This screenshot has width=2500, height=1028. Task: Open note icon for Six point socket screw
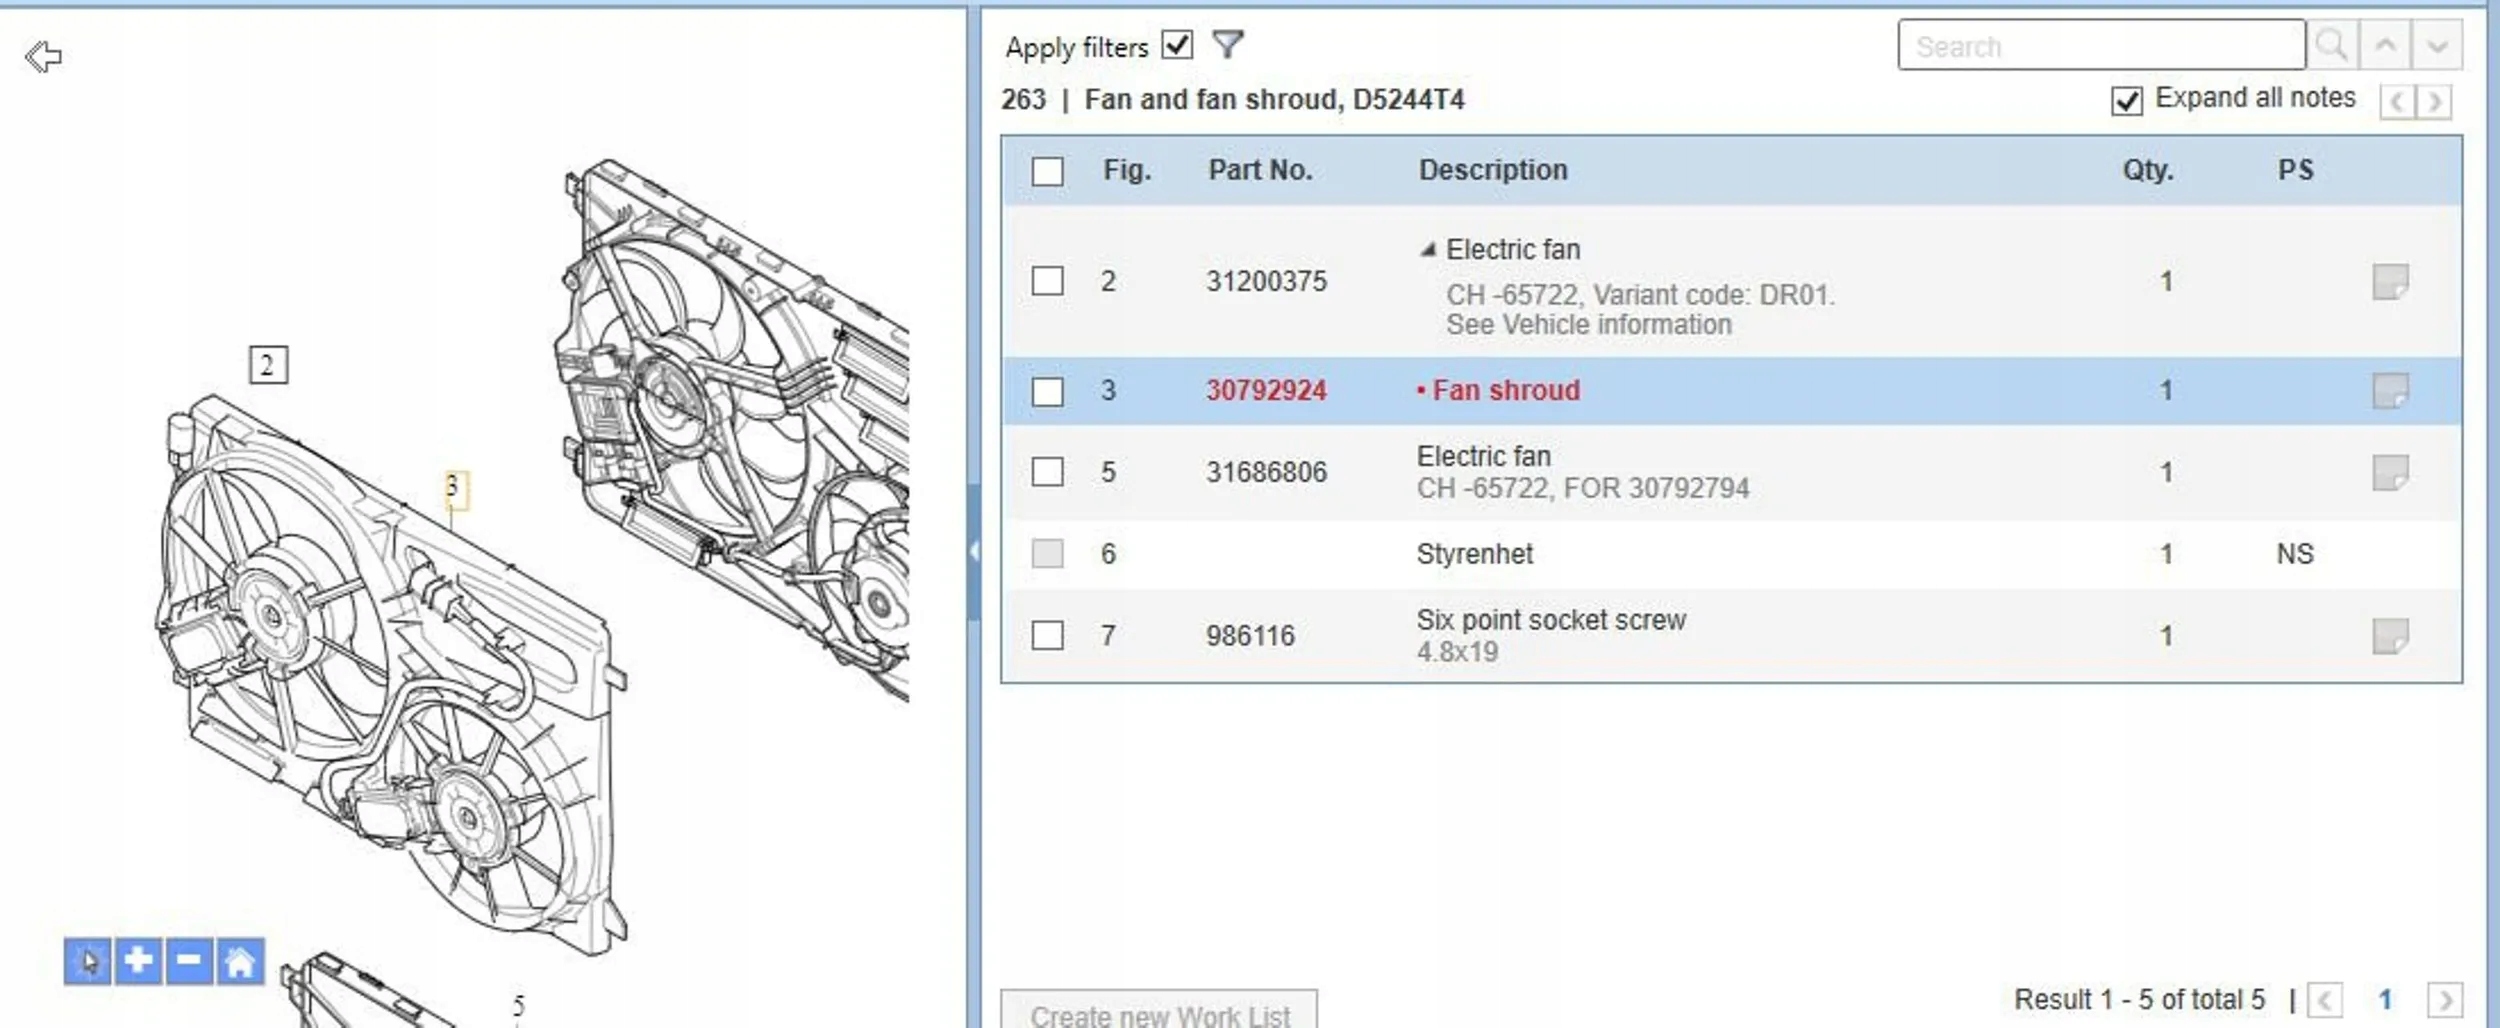click(2390, 636)
